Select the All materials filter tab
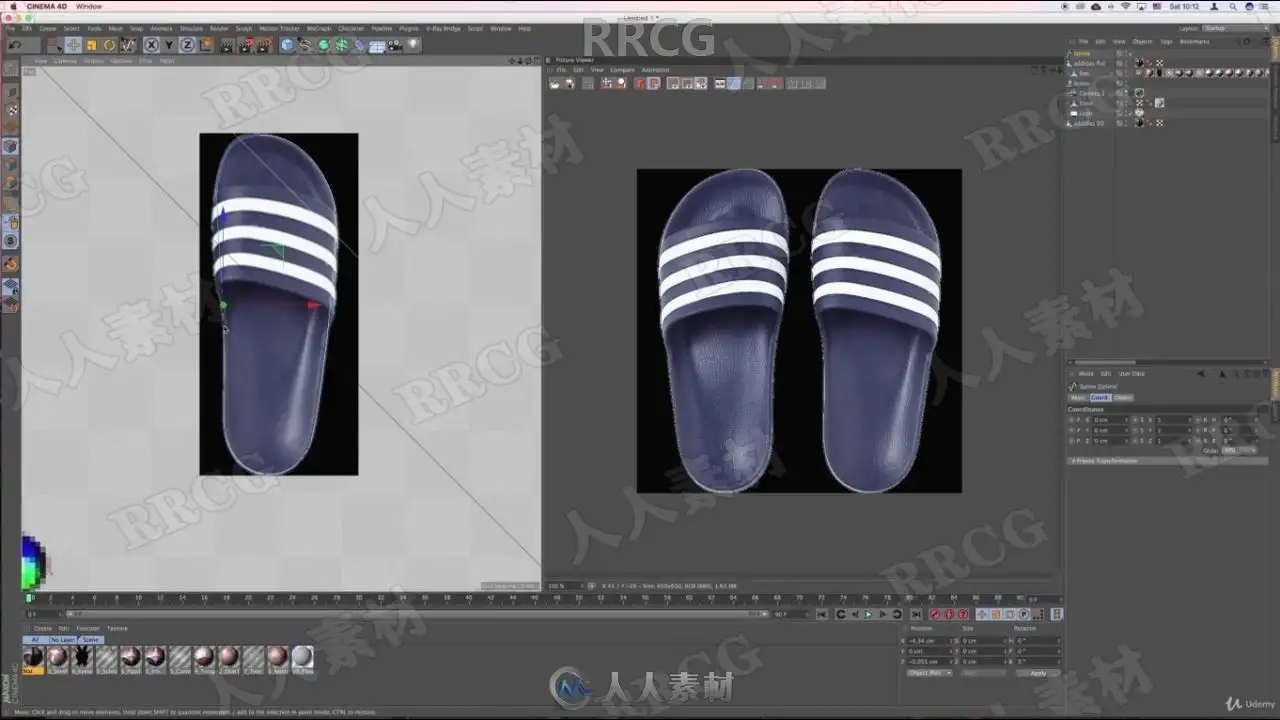The height and width of the screenshot is (720, 1280). tap(35, 640)
